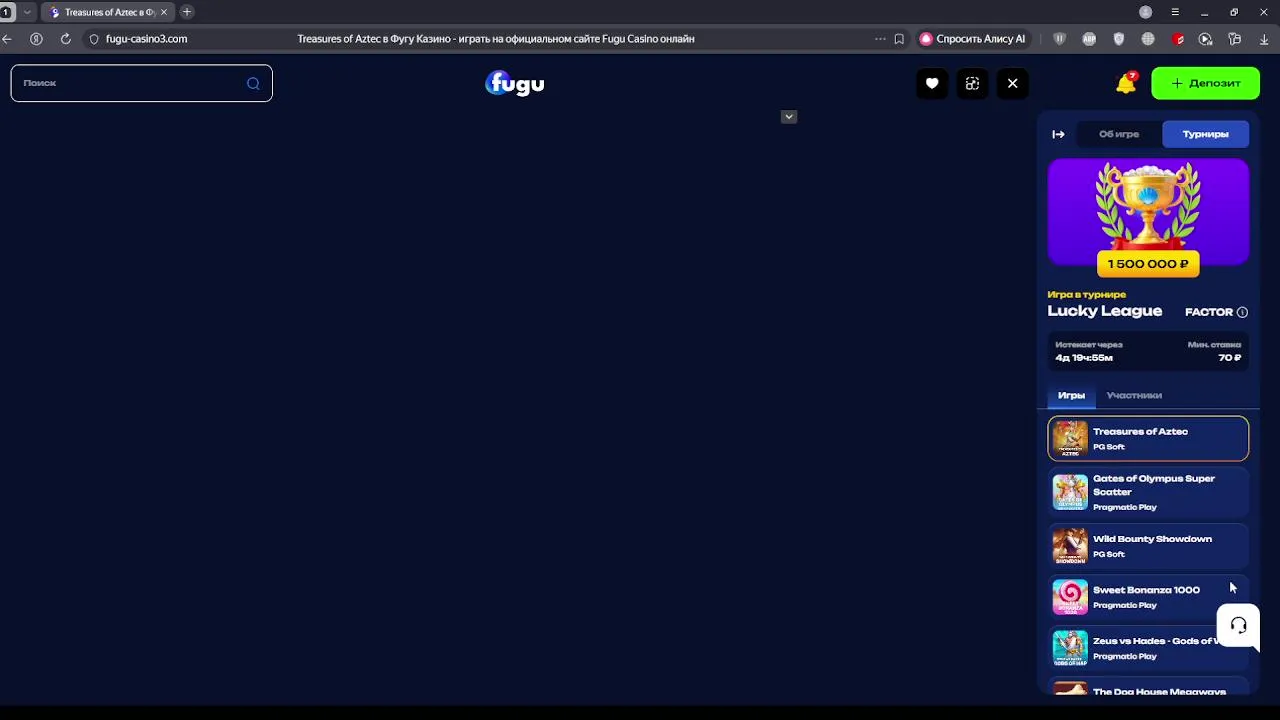1280x720 pixels.
Task: Go back with browser back arrow
Action: [7, 39]
